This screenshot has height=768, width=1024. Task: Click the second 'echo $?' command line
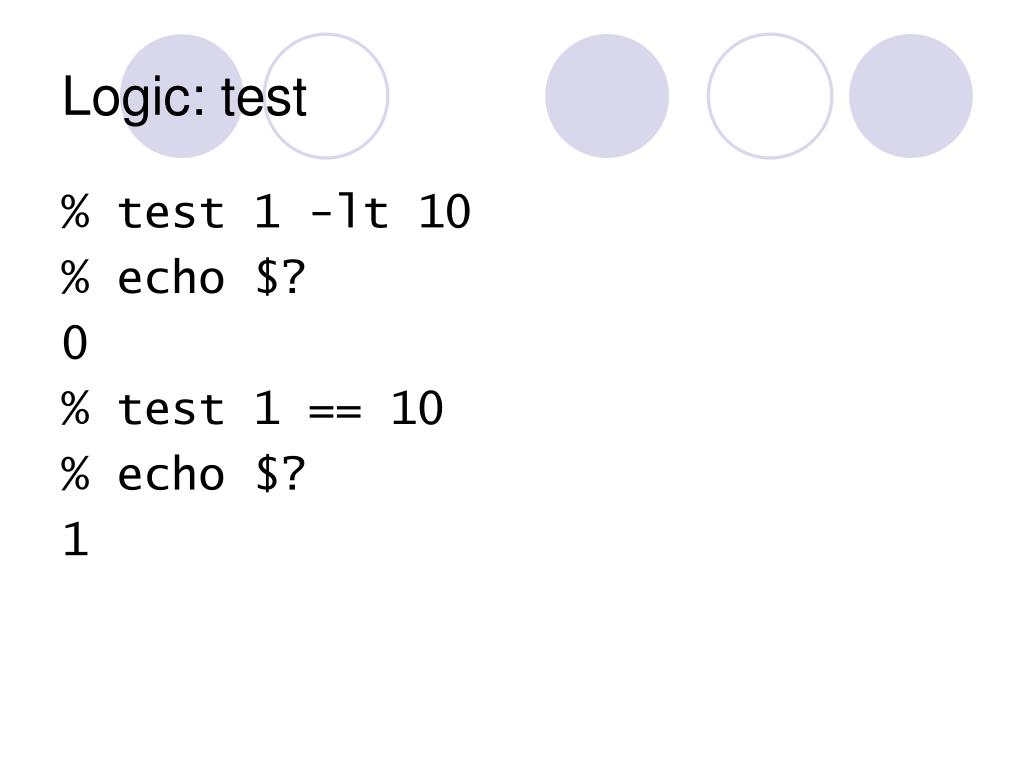click(184, 473)
